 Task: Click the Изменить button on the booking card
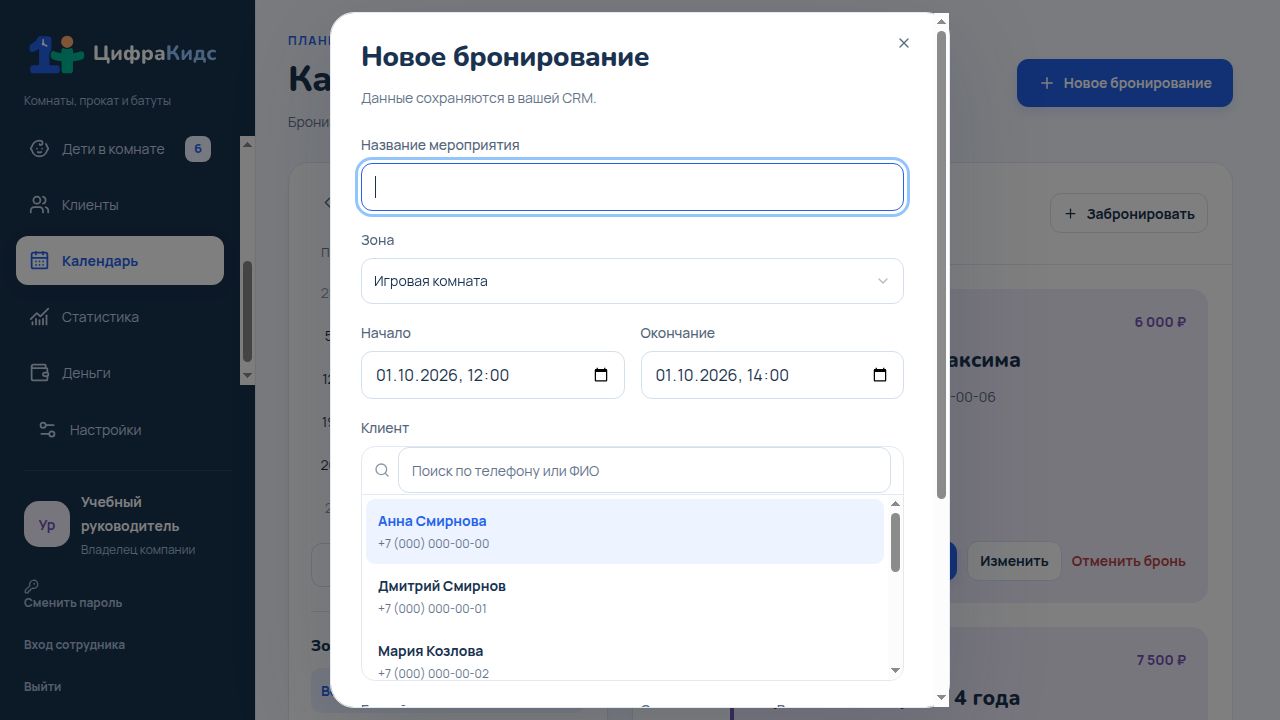coord(1014,561)
